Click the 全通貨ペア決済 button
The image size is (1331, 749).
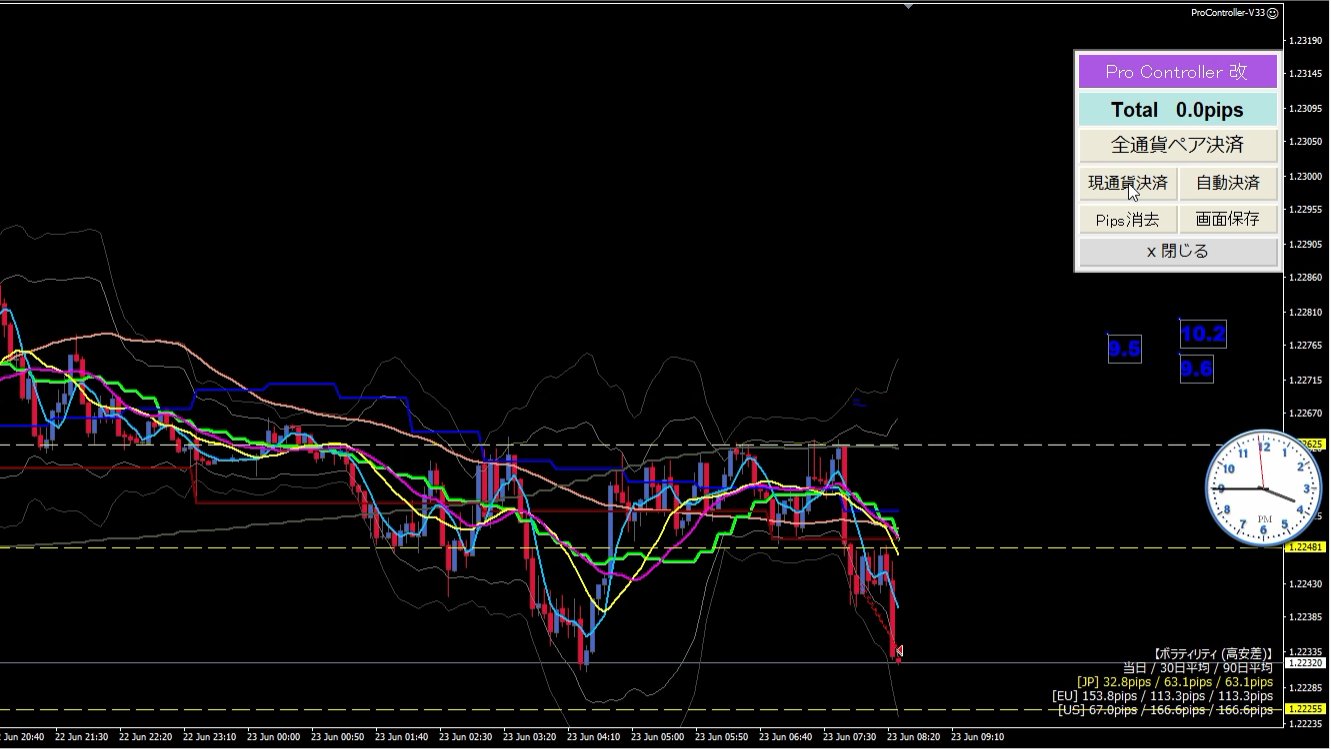[1177, 145]
